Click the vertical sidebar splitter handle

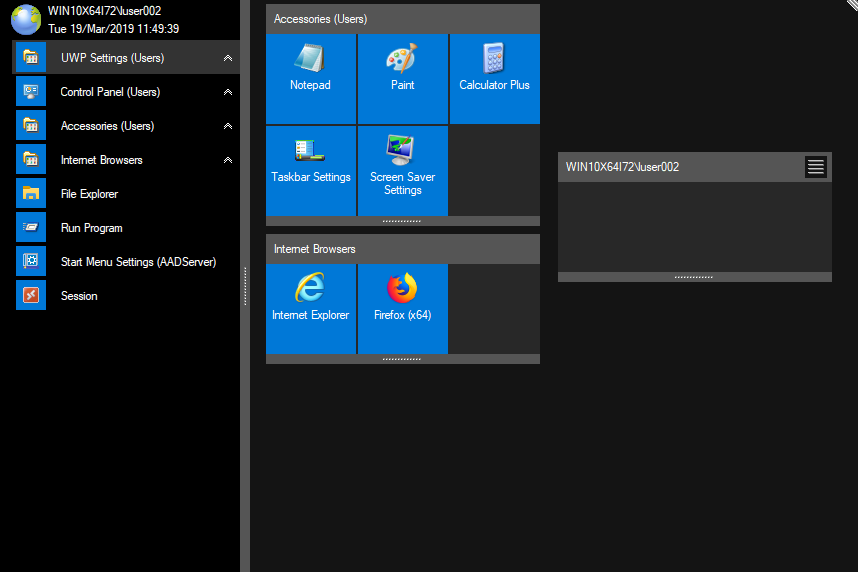tap(244, 286)
